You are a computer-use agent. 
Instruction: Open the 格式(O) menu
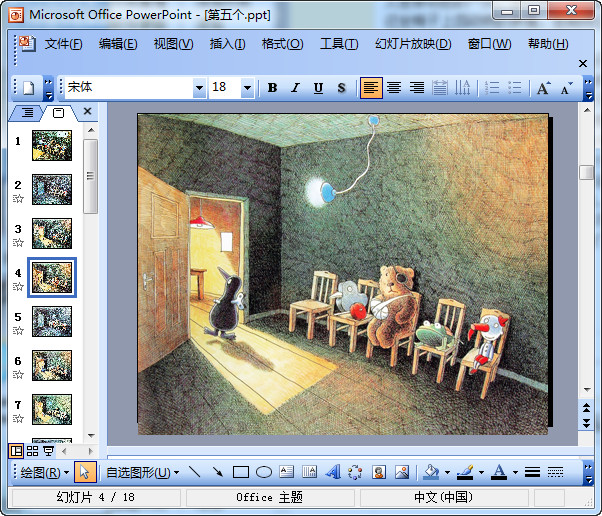click(282, 44)
